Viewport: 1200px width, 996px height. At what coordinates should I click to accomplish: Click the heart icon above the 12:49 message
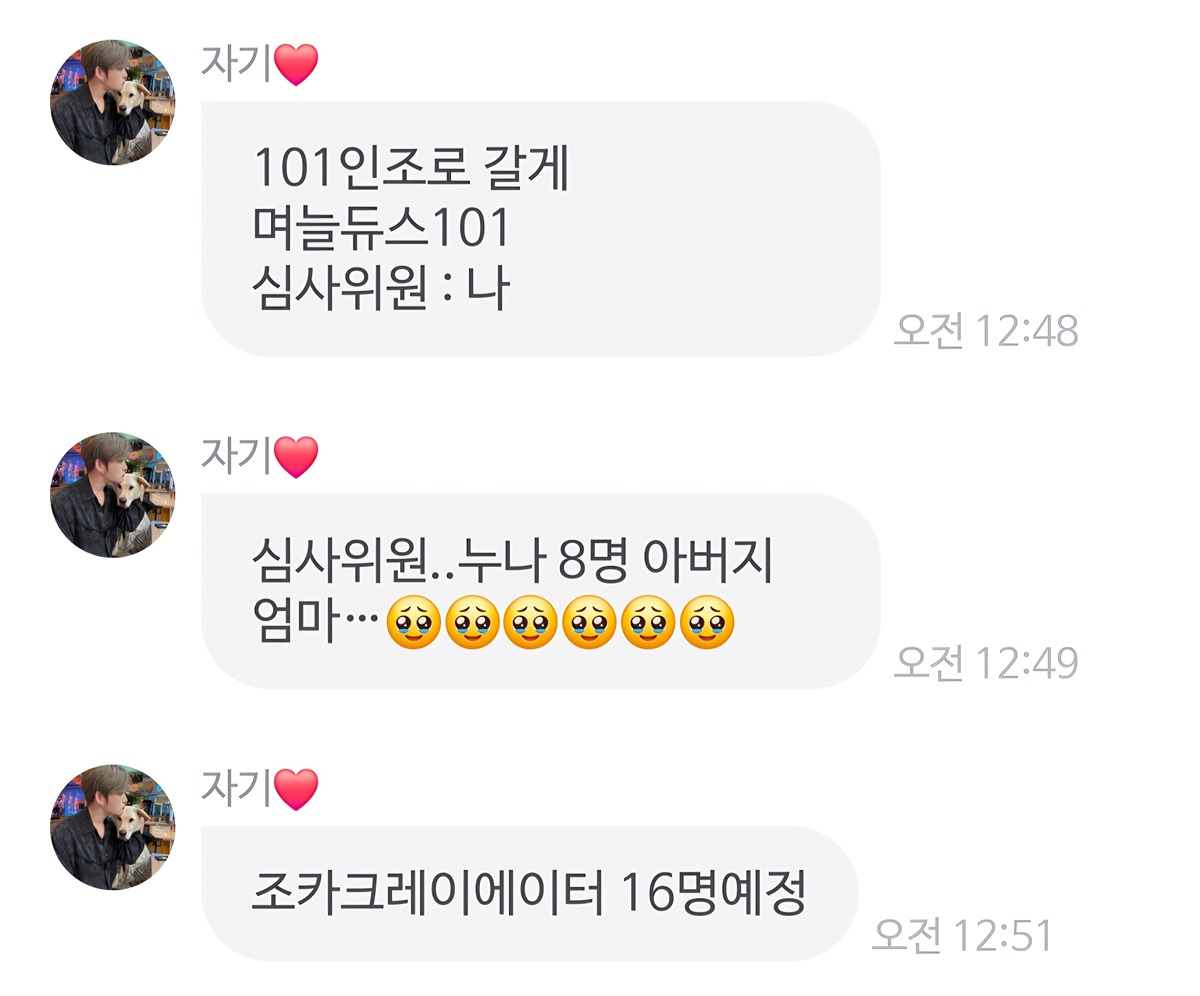pyautogui.click(x=296, y=458)
